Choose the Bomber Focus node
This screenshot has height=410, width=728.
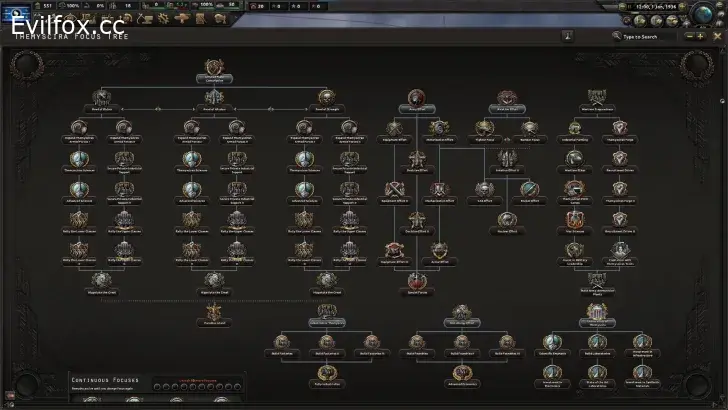pyautogui.click(x=529, y=129)
